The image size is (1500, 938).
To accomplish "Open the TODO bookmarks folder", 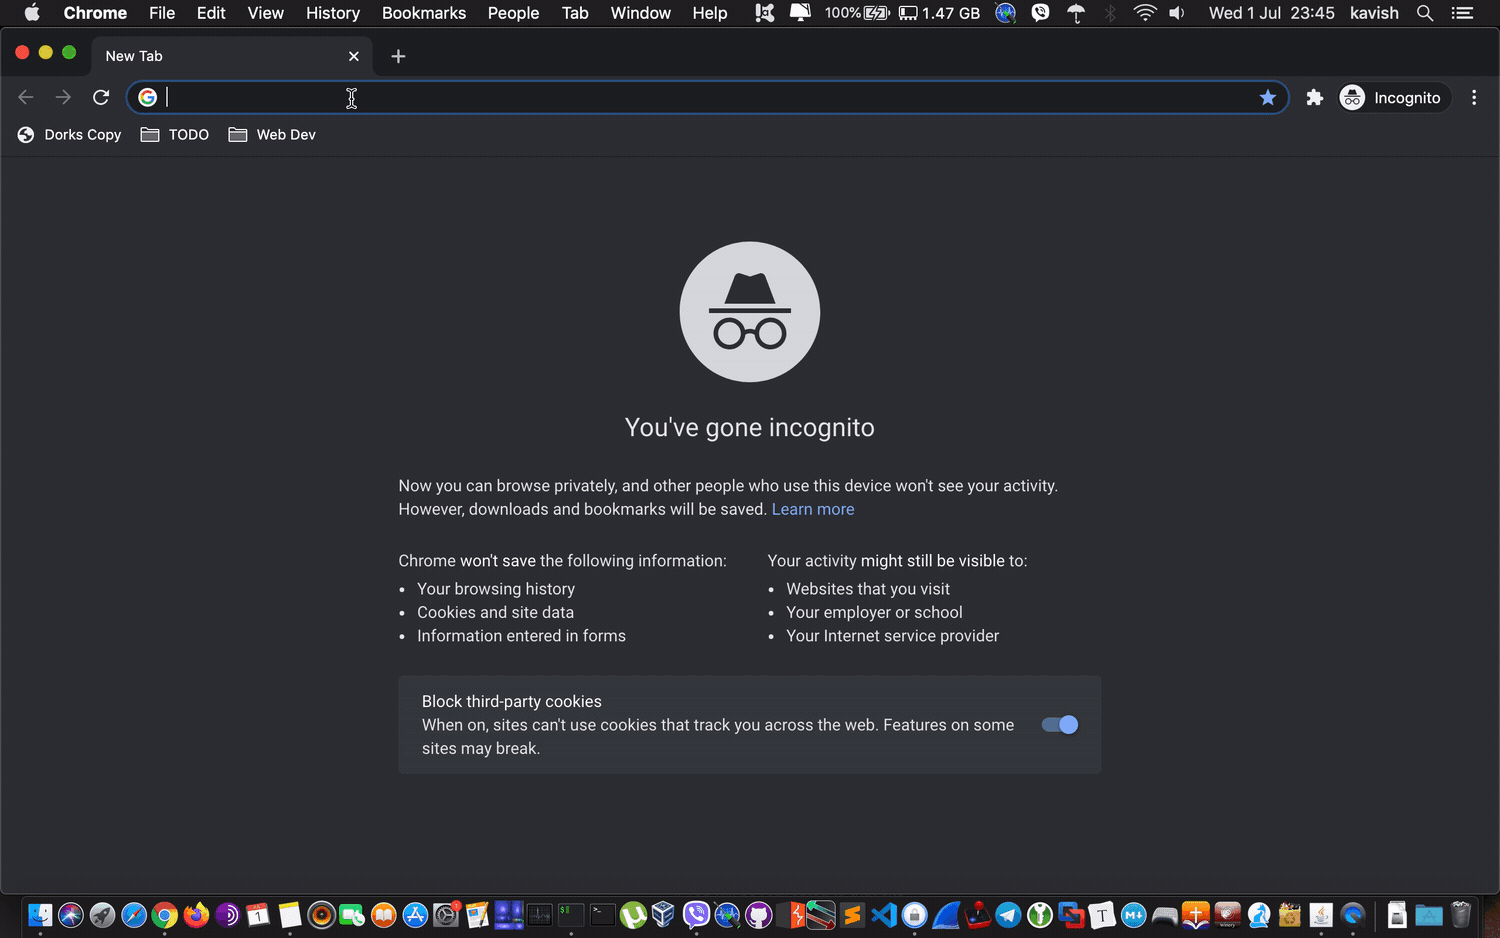I will click(175, 135).
